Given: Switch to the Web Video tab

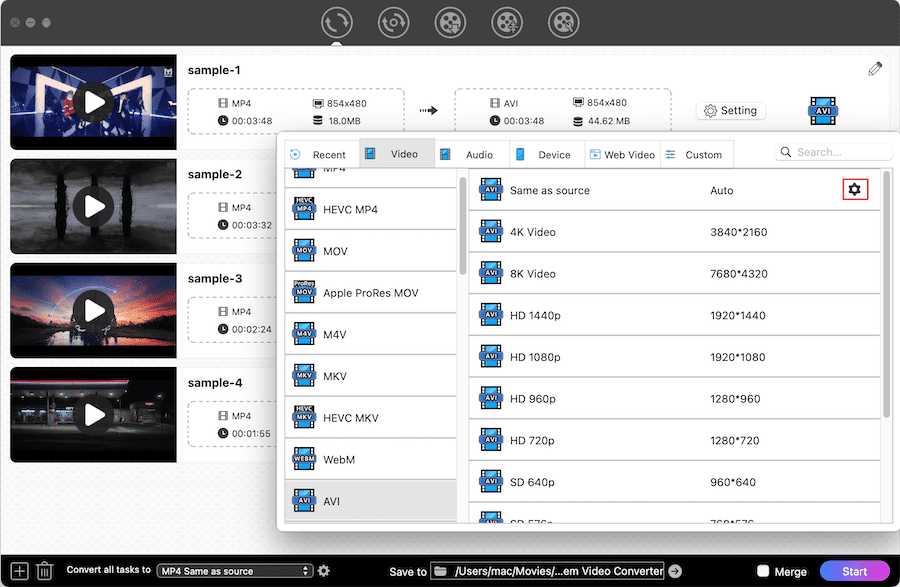Looking at the screenshot, I should click(622, 154).
